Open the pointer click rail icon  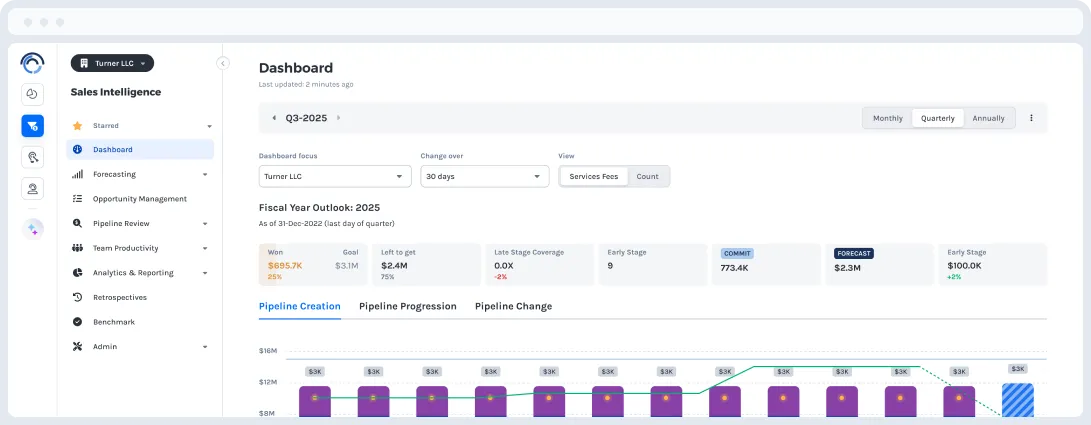point(32,157)
